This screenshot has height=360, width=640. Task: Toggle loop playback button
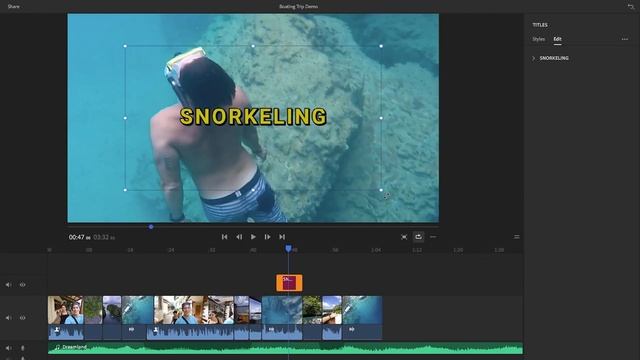point(418,237)
